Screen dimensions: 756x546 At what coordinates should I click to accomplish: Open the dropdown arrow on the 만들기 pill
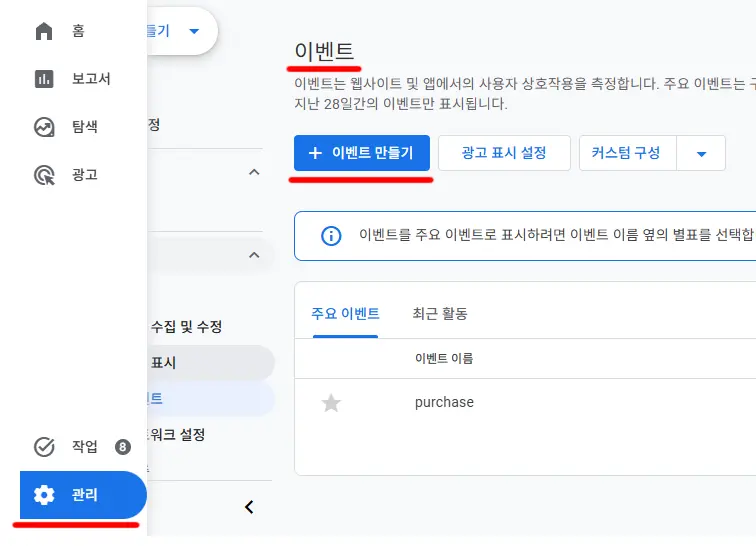pyautogui.click(x=194, y=31)
